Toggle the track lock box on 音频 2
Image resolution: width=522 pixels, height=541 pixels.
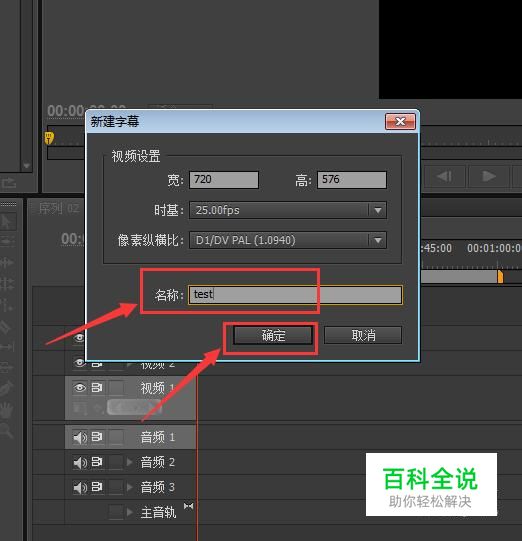pos(116,462)
